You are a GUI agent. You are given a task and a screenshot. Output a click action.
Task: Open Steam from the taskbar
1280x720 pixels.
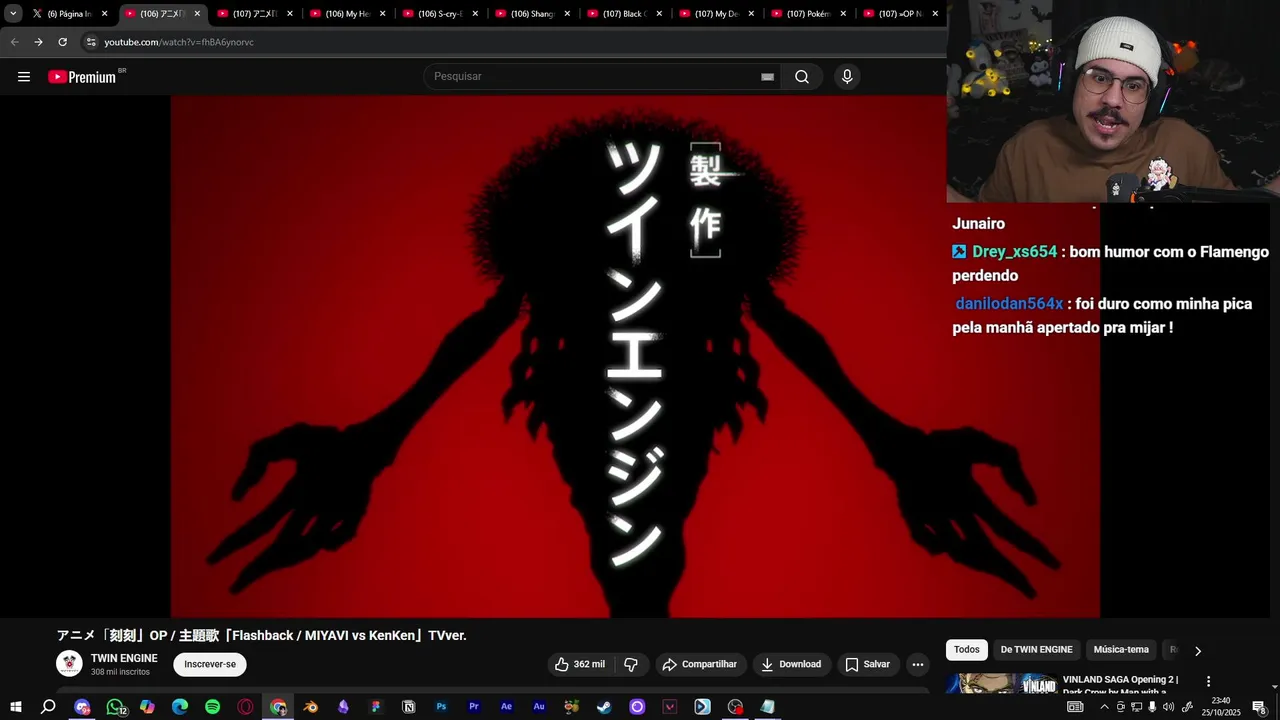[604, 707]
